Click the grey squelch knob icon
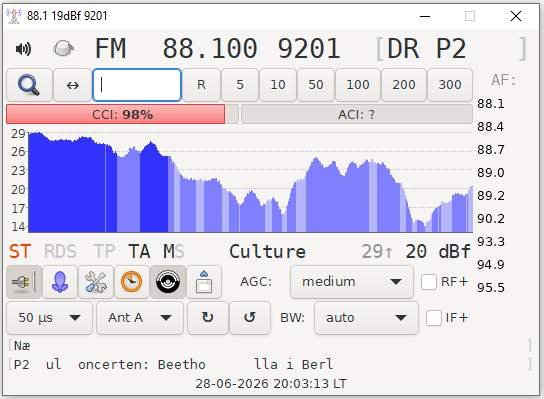This screenshot has width=544, height=399. click(63, 49)
